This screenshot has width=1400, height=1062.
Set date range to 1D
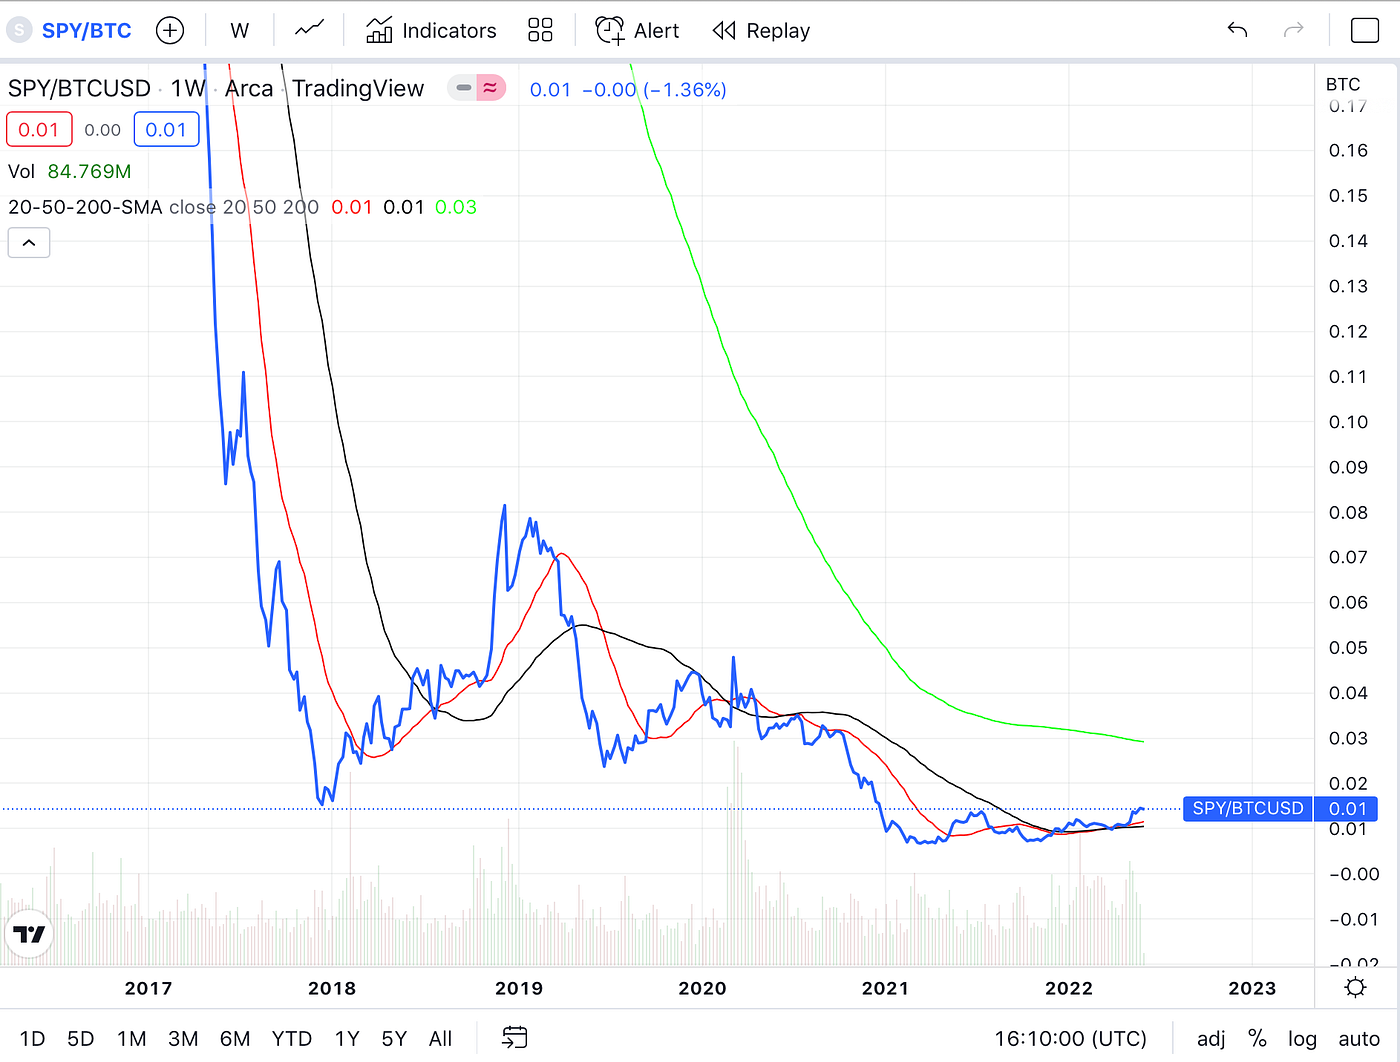(x=32, y=1038)
